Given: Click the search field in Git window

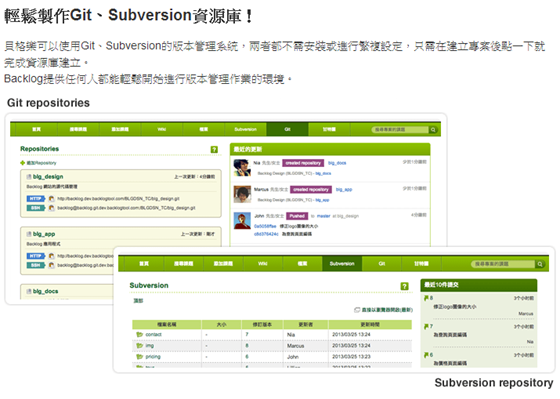Looking at the screenshot, I should click(x=400, y=130).
